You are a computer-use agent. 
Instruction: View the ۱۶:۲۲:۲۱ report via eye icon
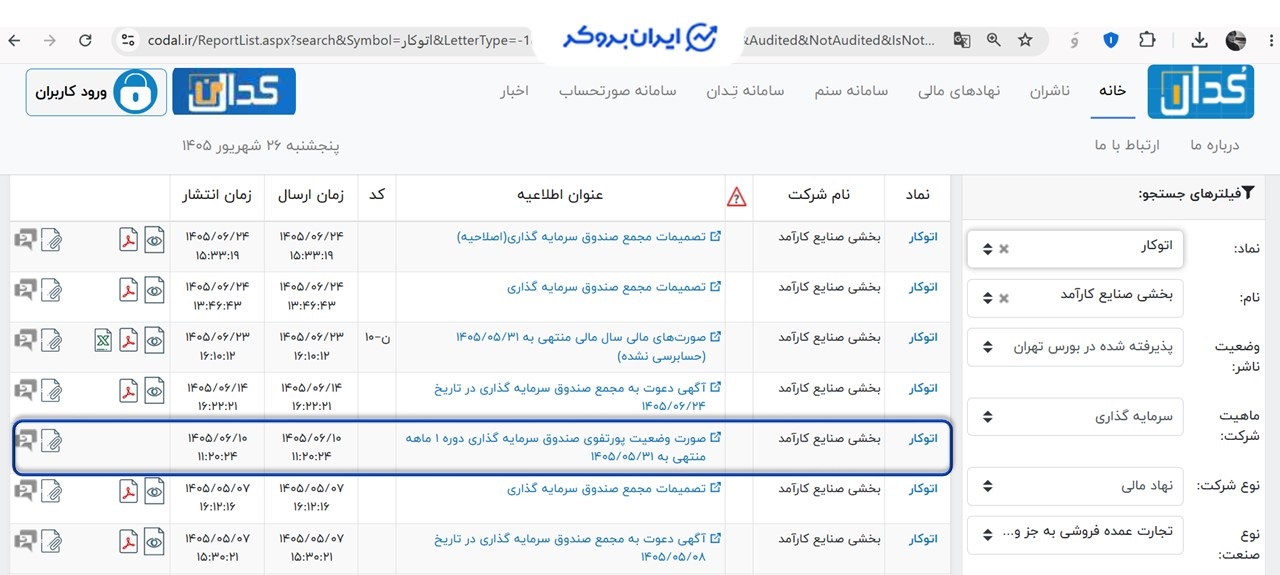point(154,390)
